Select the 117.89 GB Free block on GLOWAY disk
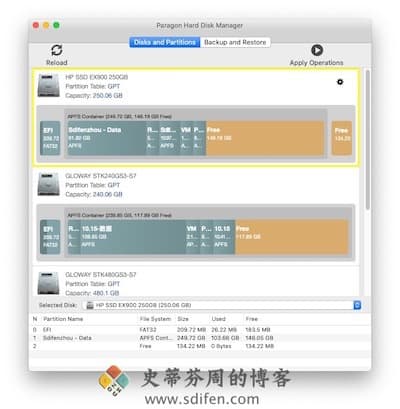This screenshot has height=409, width=400. click(292, 237)
